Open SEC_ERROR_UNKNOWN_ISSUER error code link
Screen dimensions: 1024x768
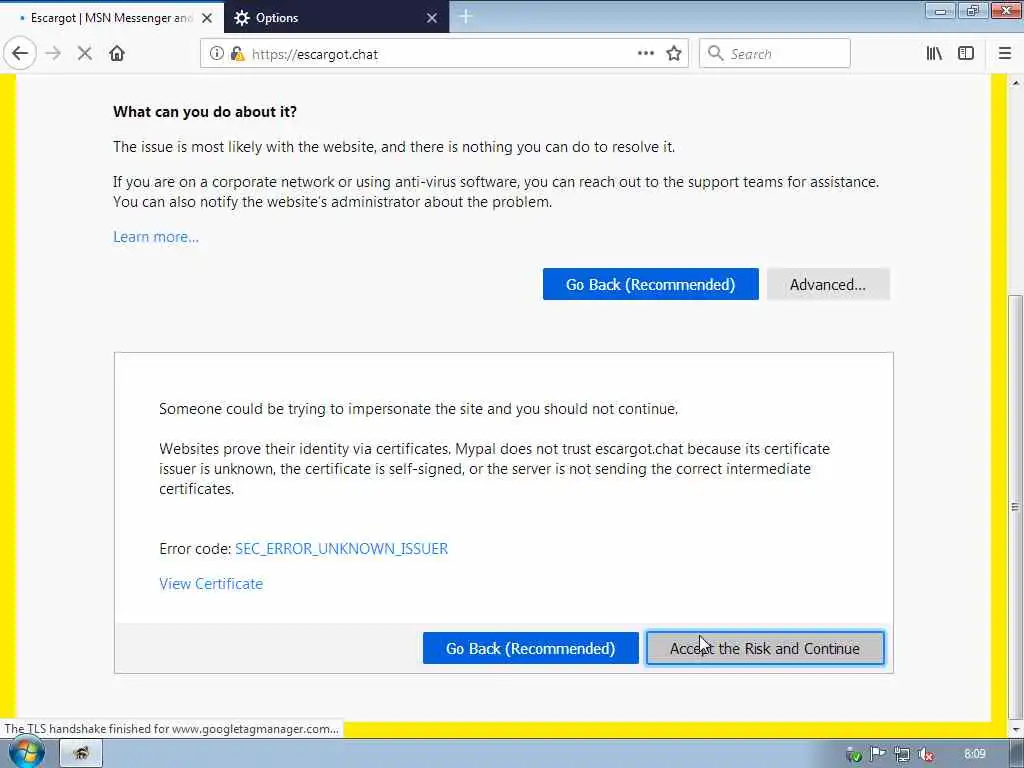(342, 549)
